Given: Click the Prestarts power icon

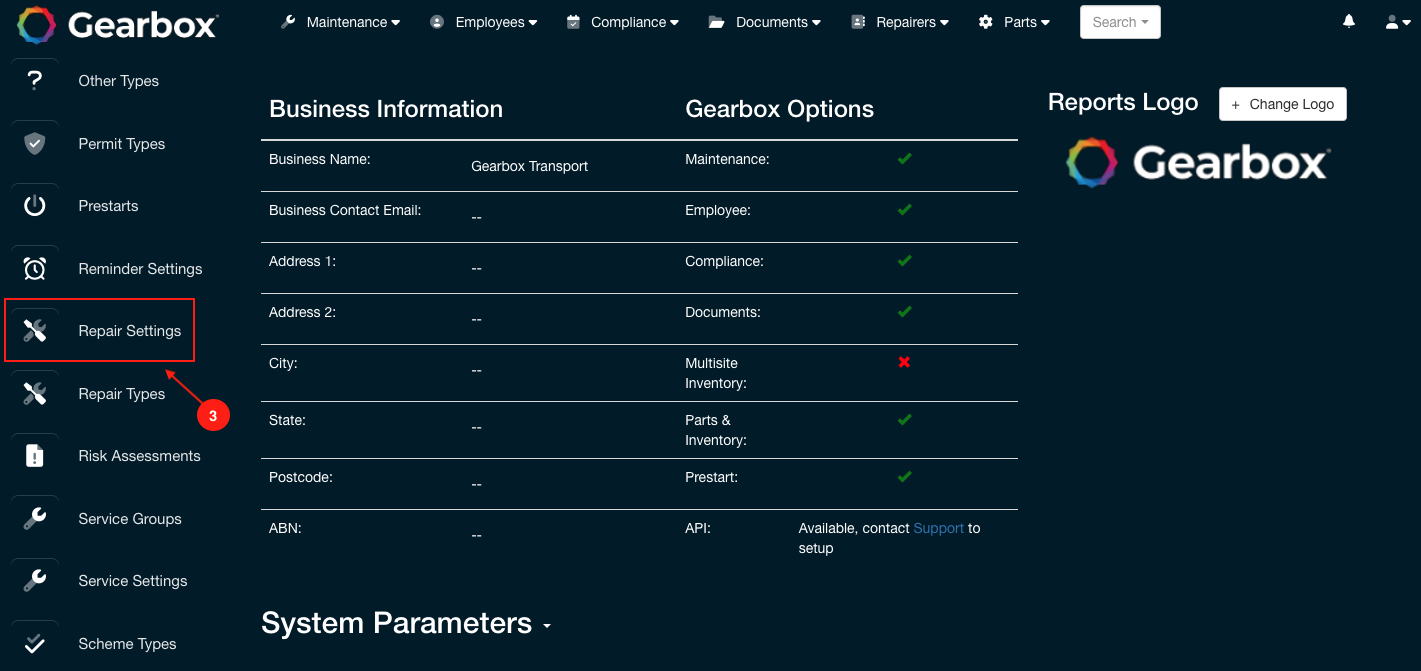Looking at the screenshot, I should (35, 206).
